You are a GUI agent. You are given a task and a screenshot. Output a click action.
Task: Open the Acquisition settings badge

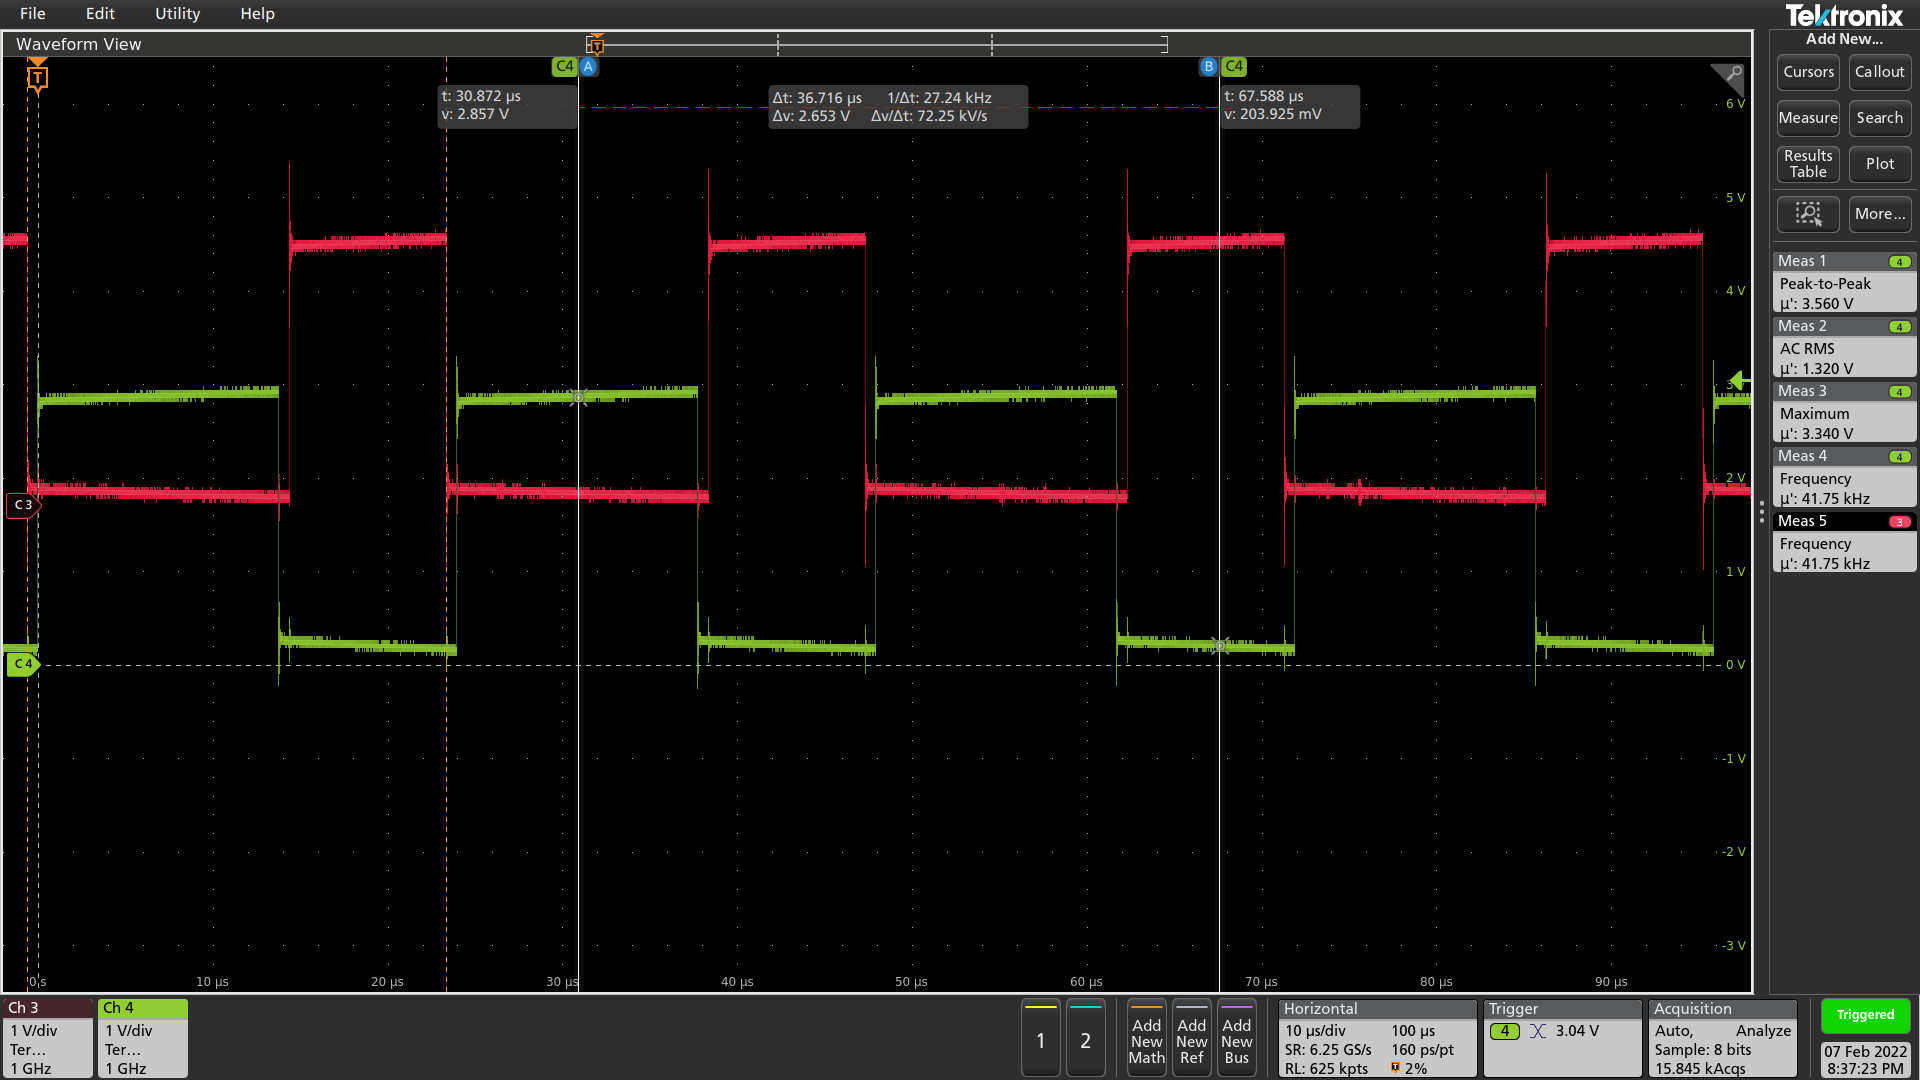point(1722,1039)
